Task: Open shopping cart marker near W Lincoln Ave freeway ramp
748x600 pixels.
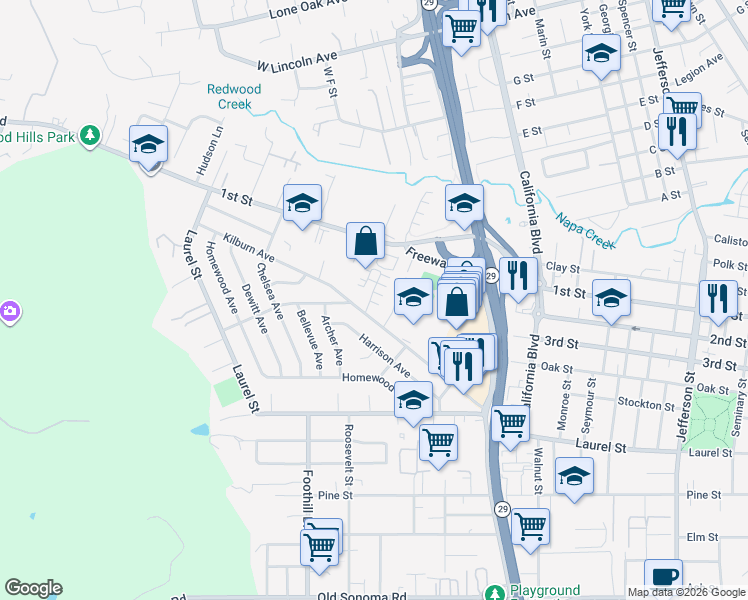Action: click(x=461, y=30)
